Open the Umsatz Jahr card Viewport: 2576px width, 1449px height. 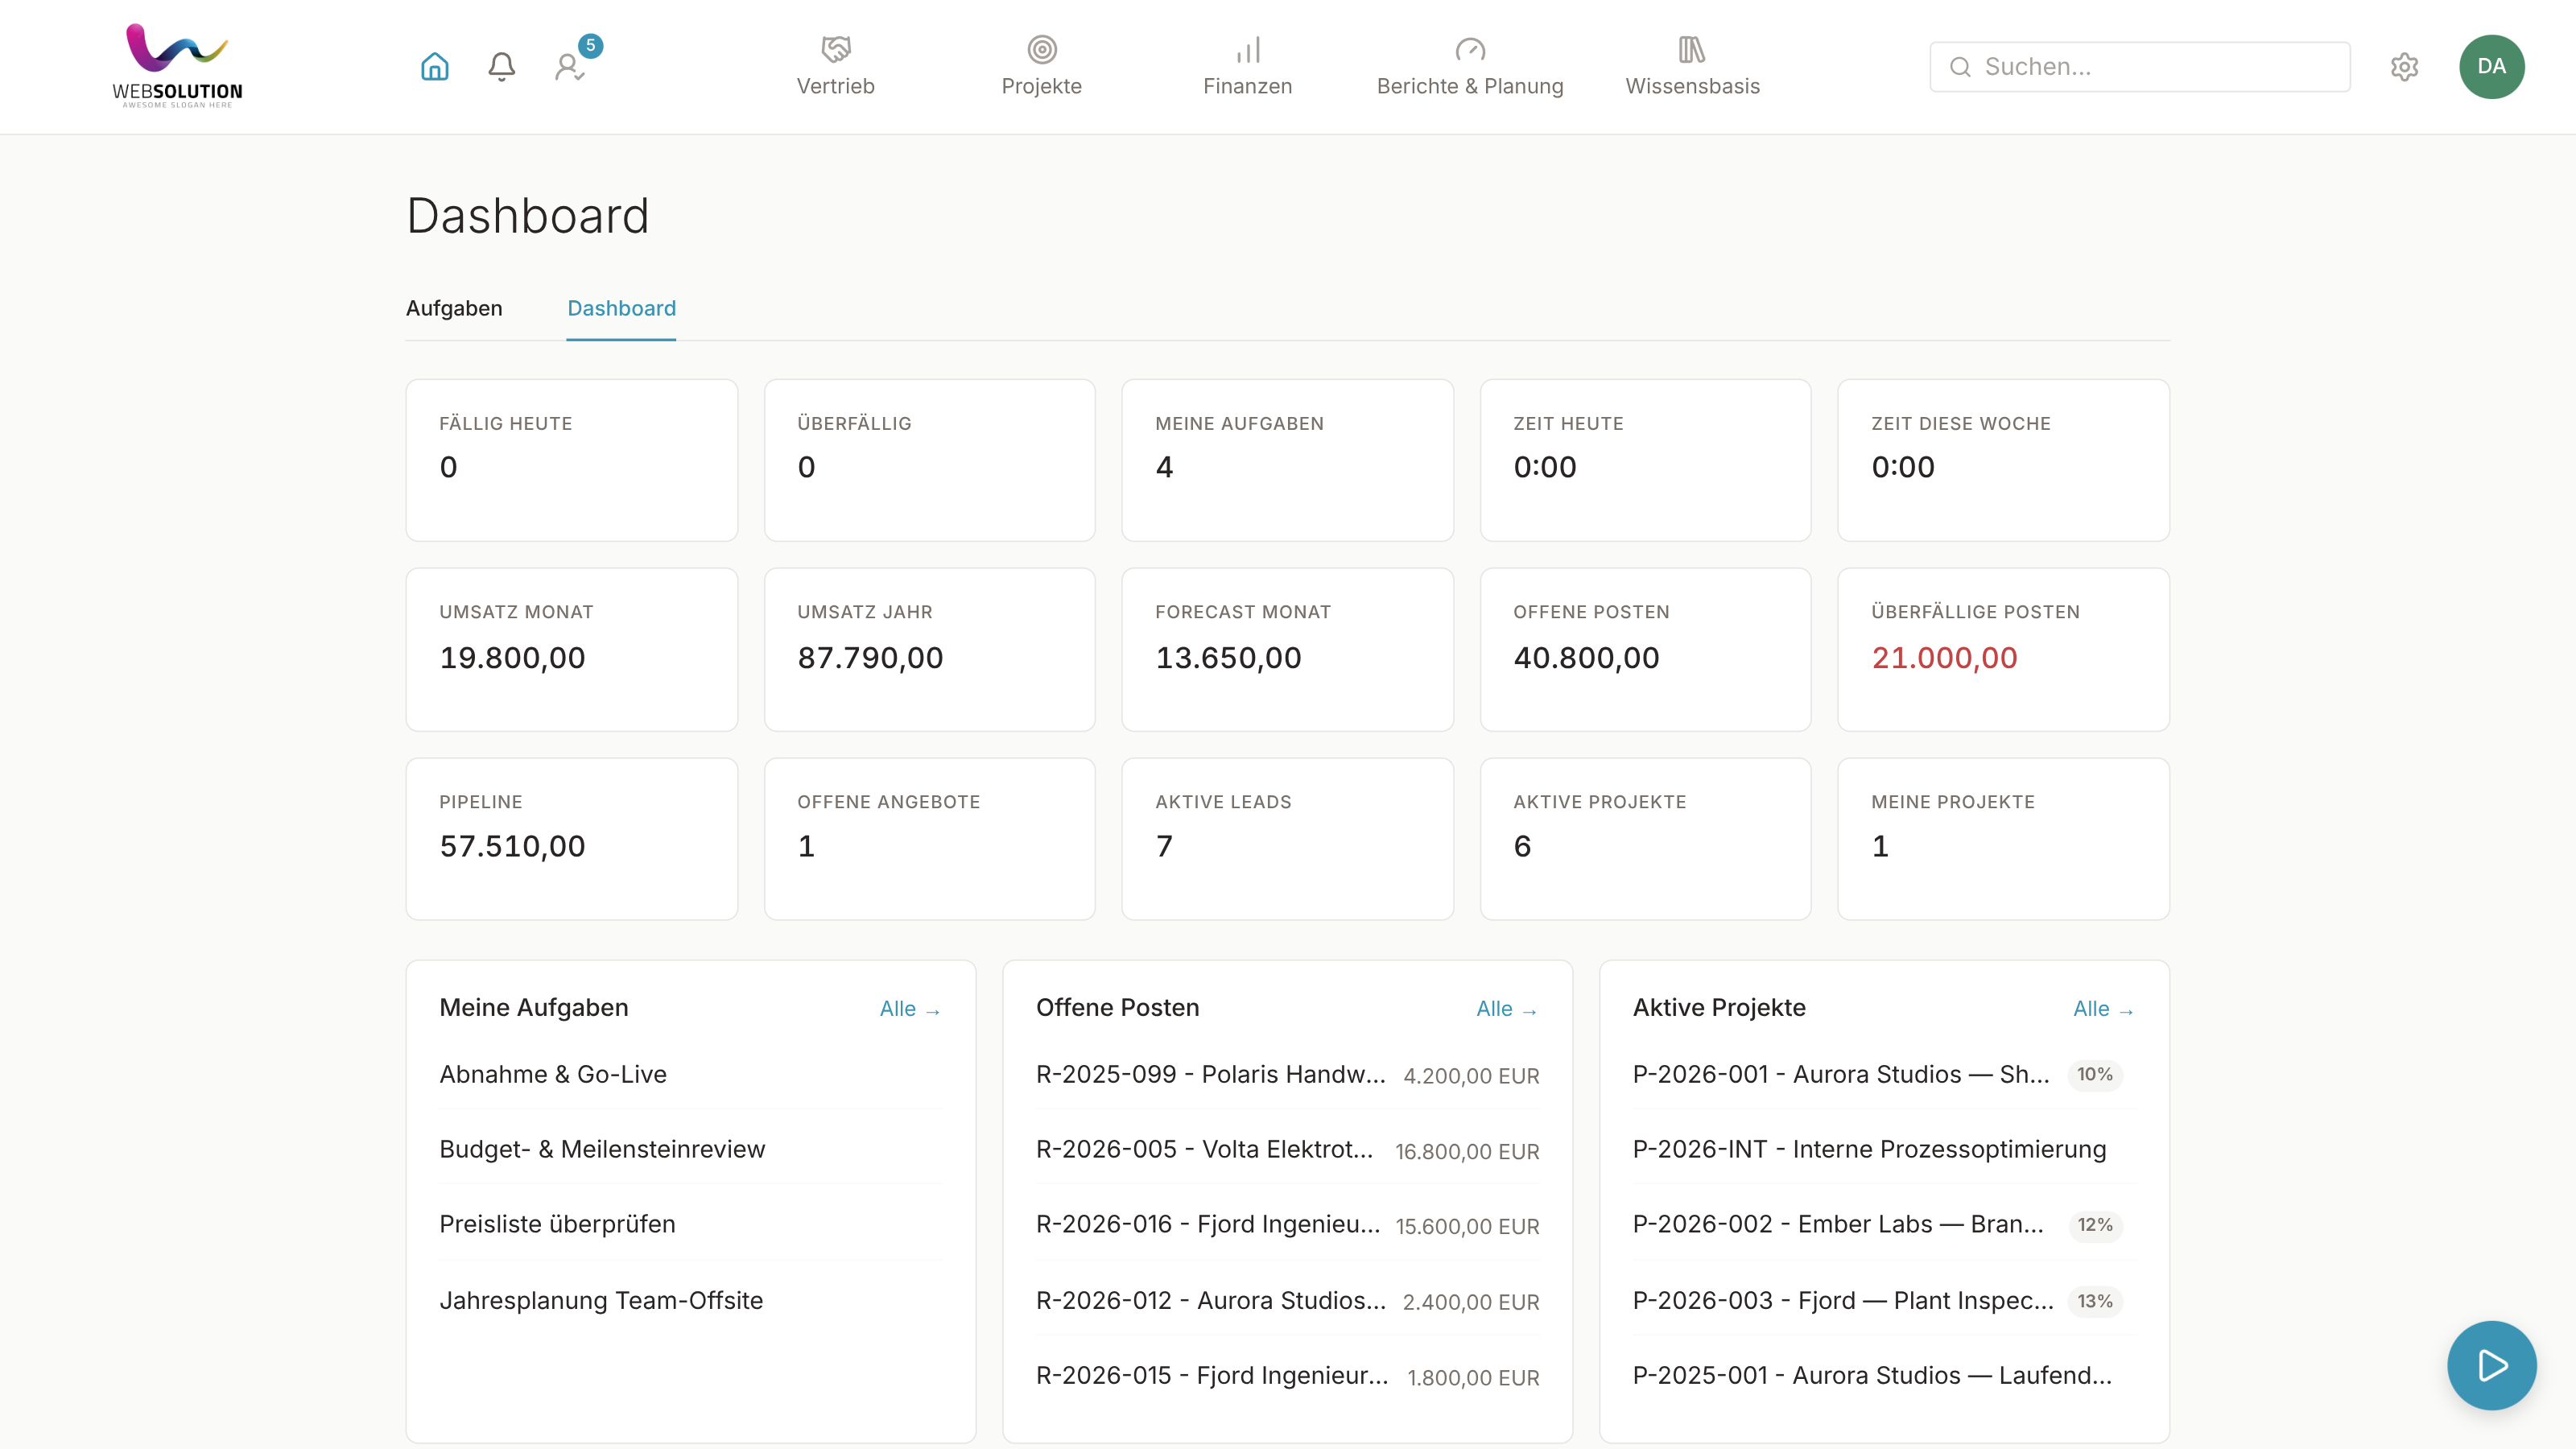click(930, 650)
